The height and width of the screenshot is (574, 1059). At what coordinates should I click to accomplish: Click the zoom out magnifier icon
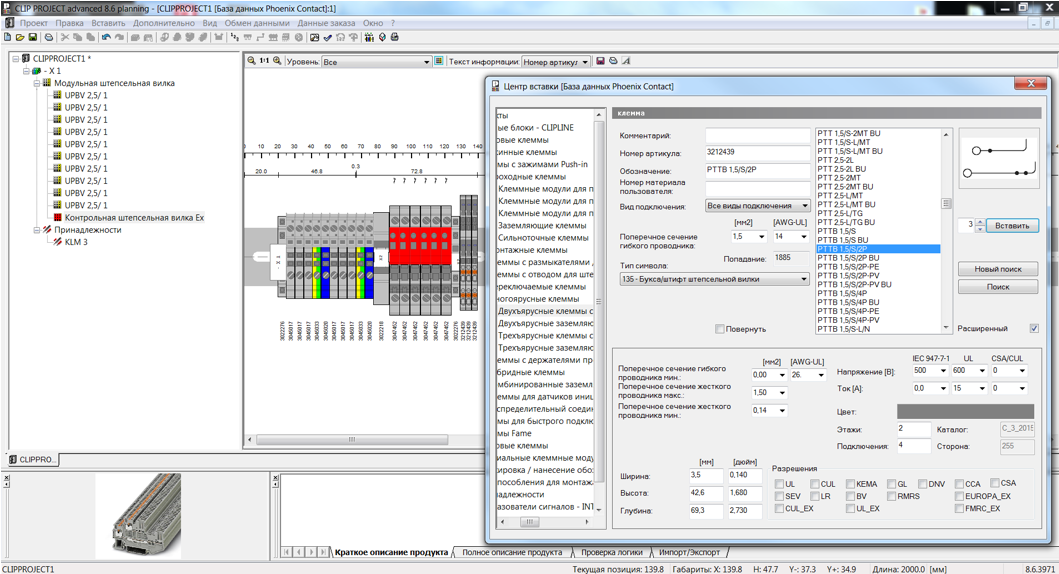pyautogui.click(x=251, y=61)
